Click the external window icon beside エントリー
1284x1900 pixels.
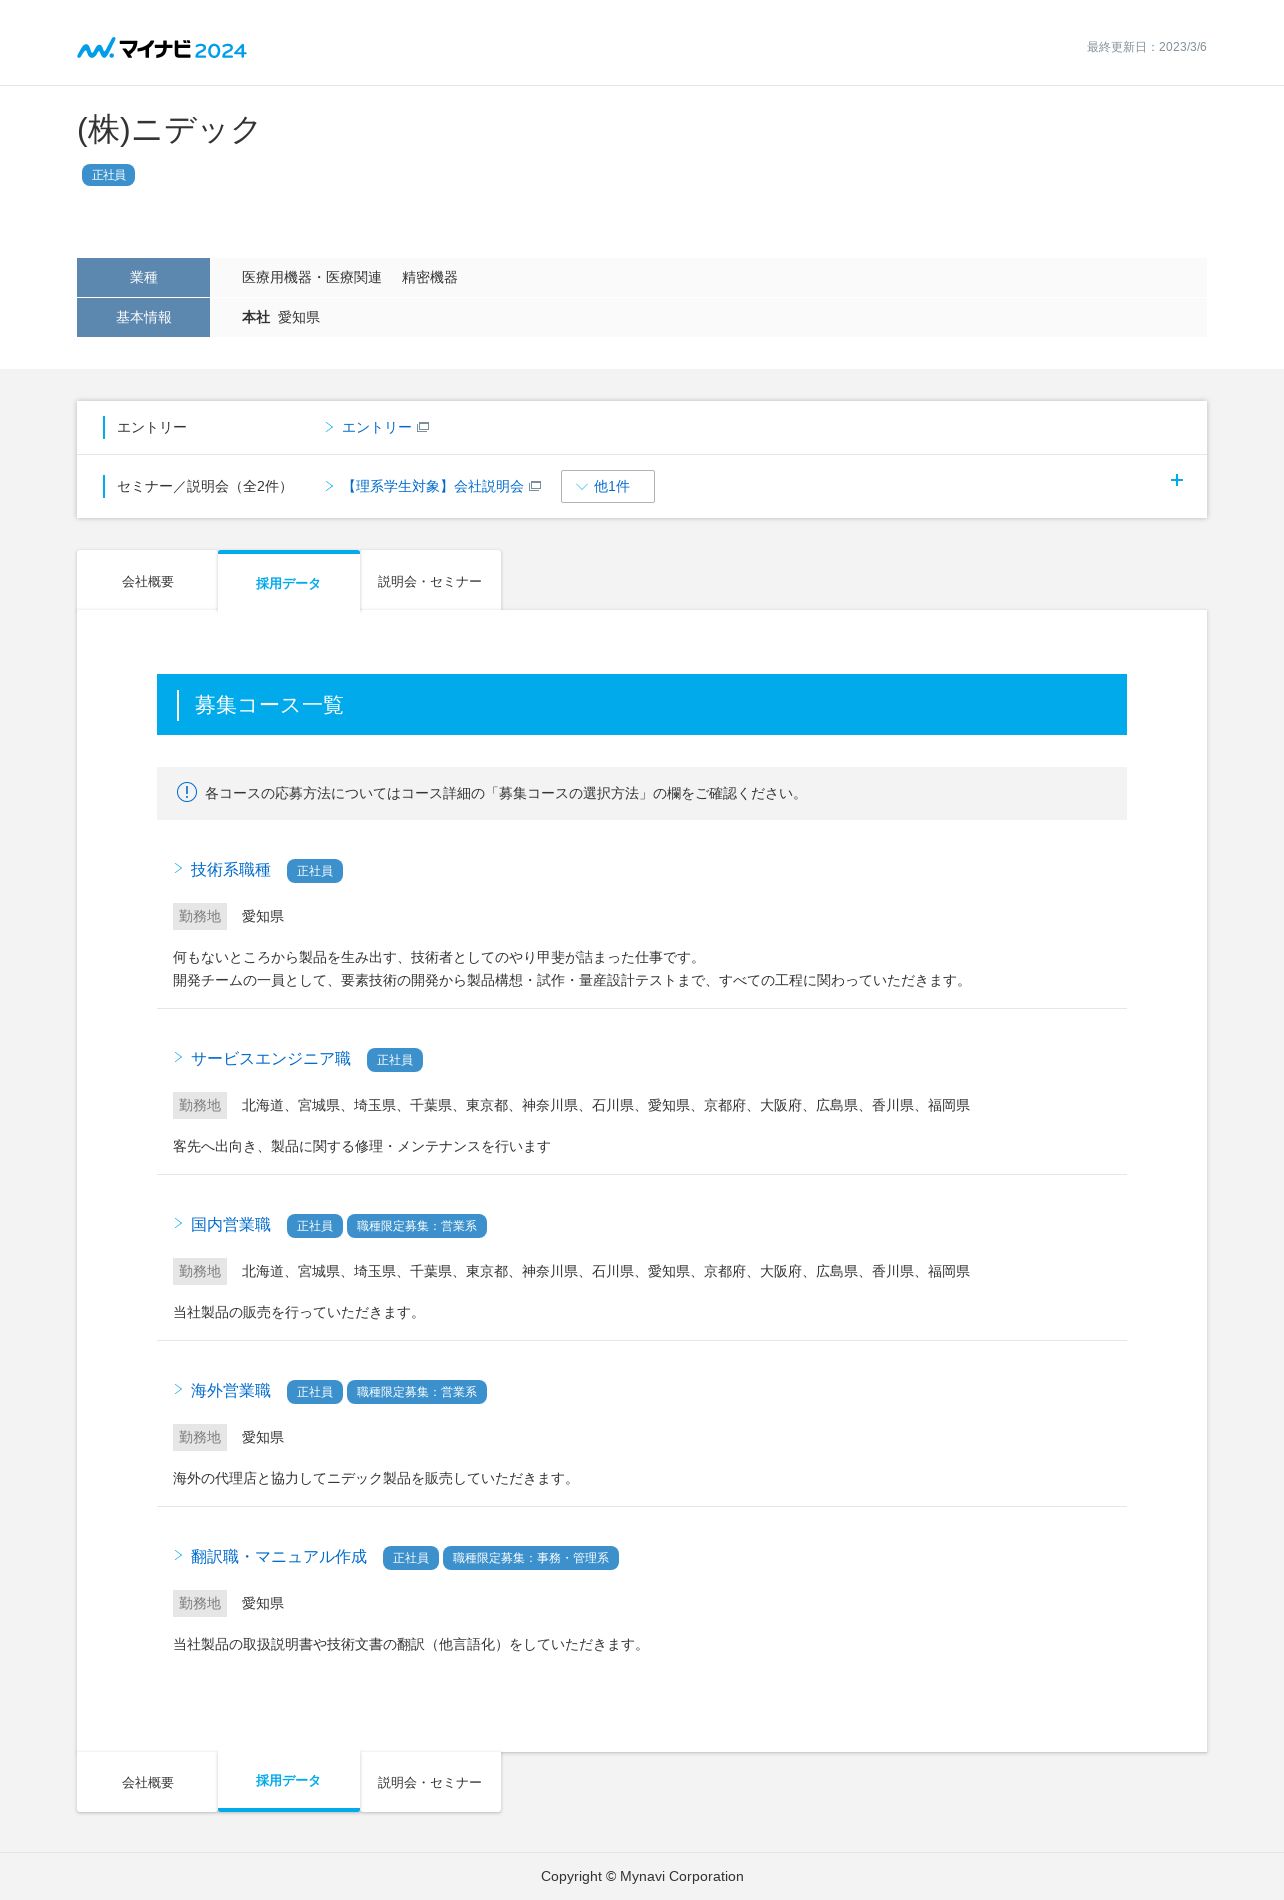tap(423, 427)
